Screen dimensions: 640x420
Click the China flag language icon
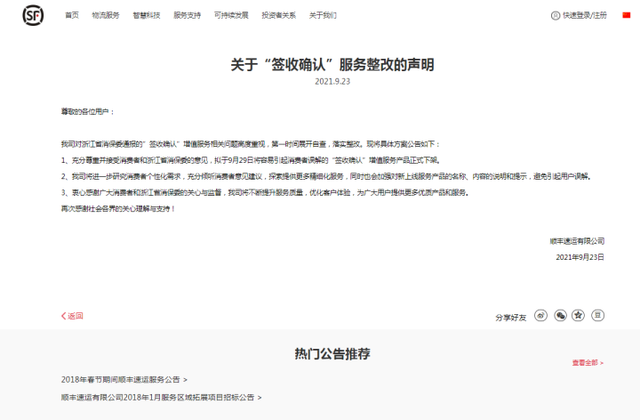pyautogui.click(x=627, y=15)
